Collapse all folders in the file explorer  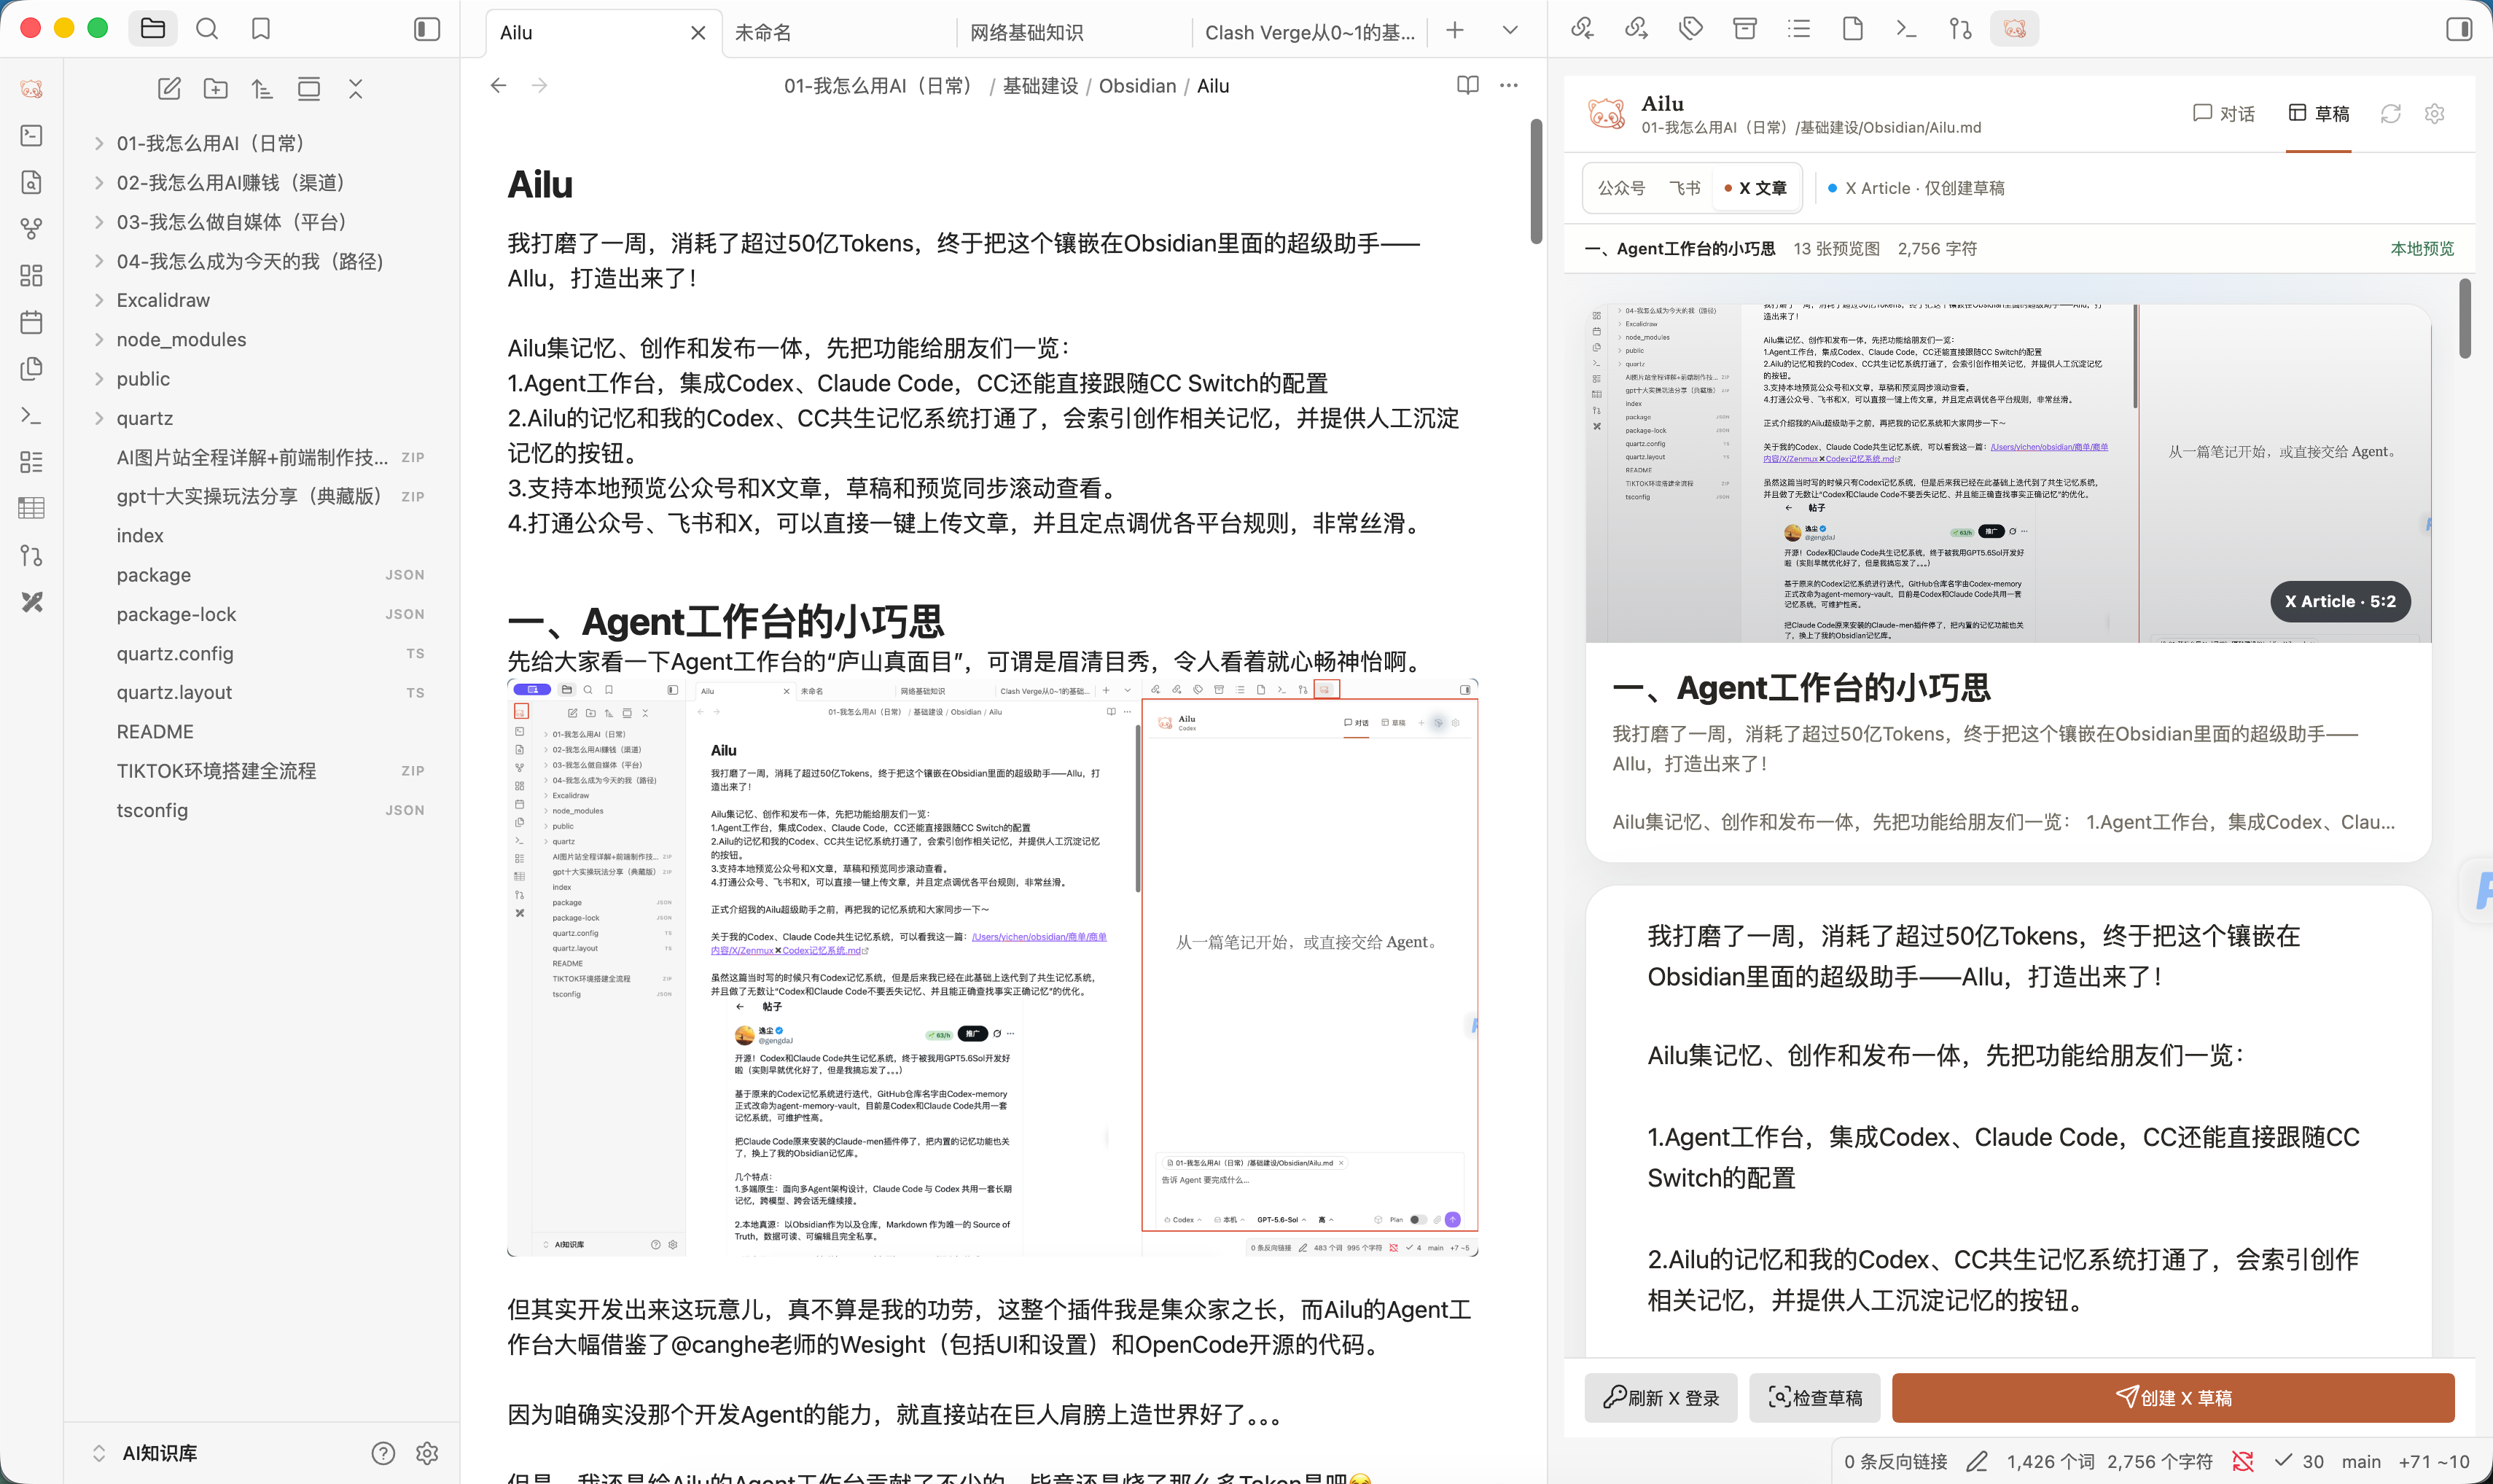click(x=356, y=89)
